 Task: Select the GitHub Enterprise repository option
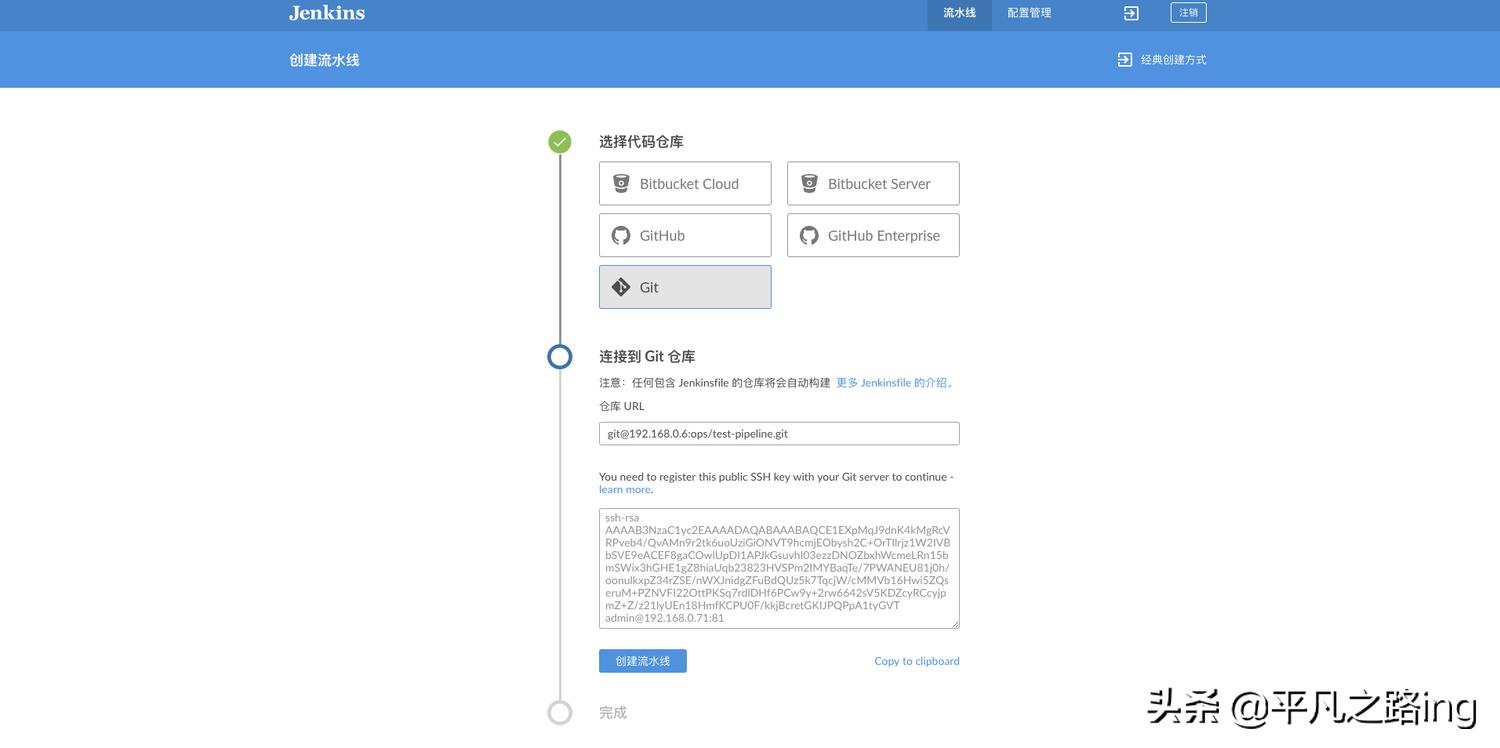point(872,235)
